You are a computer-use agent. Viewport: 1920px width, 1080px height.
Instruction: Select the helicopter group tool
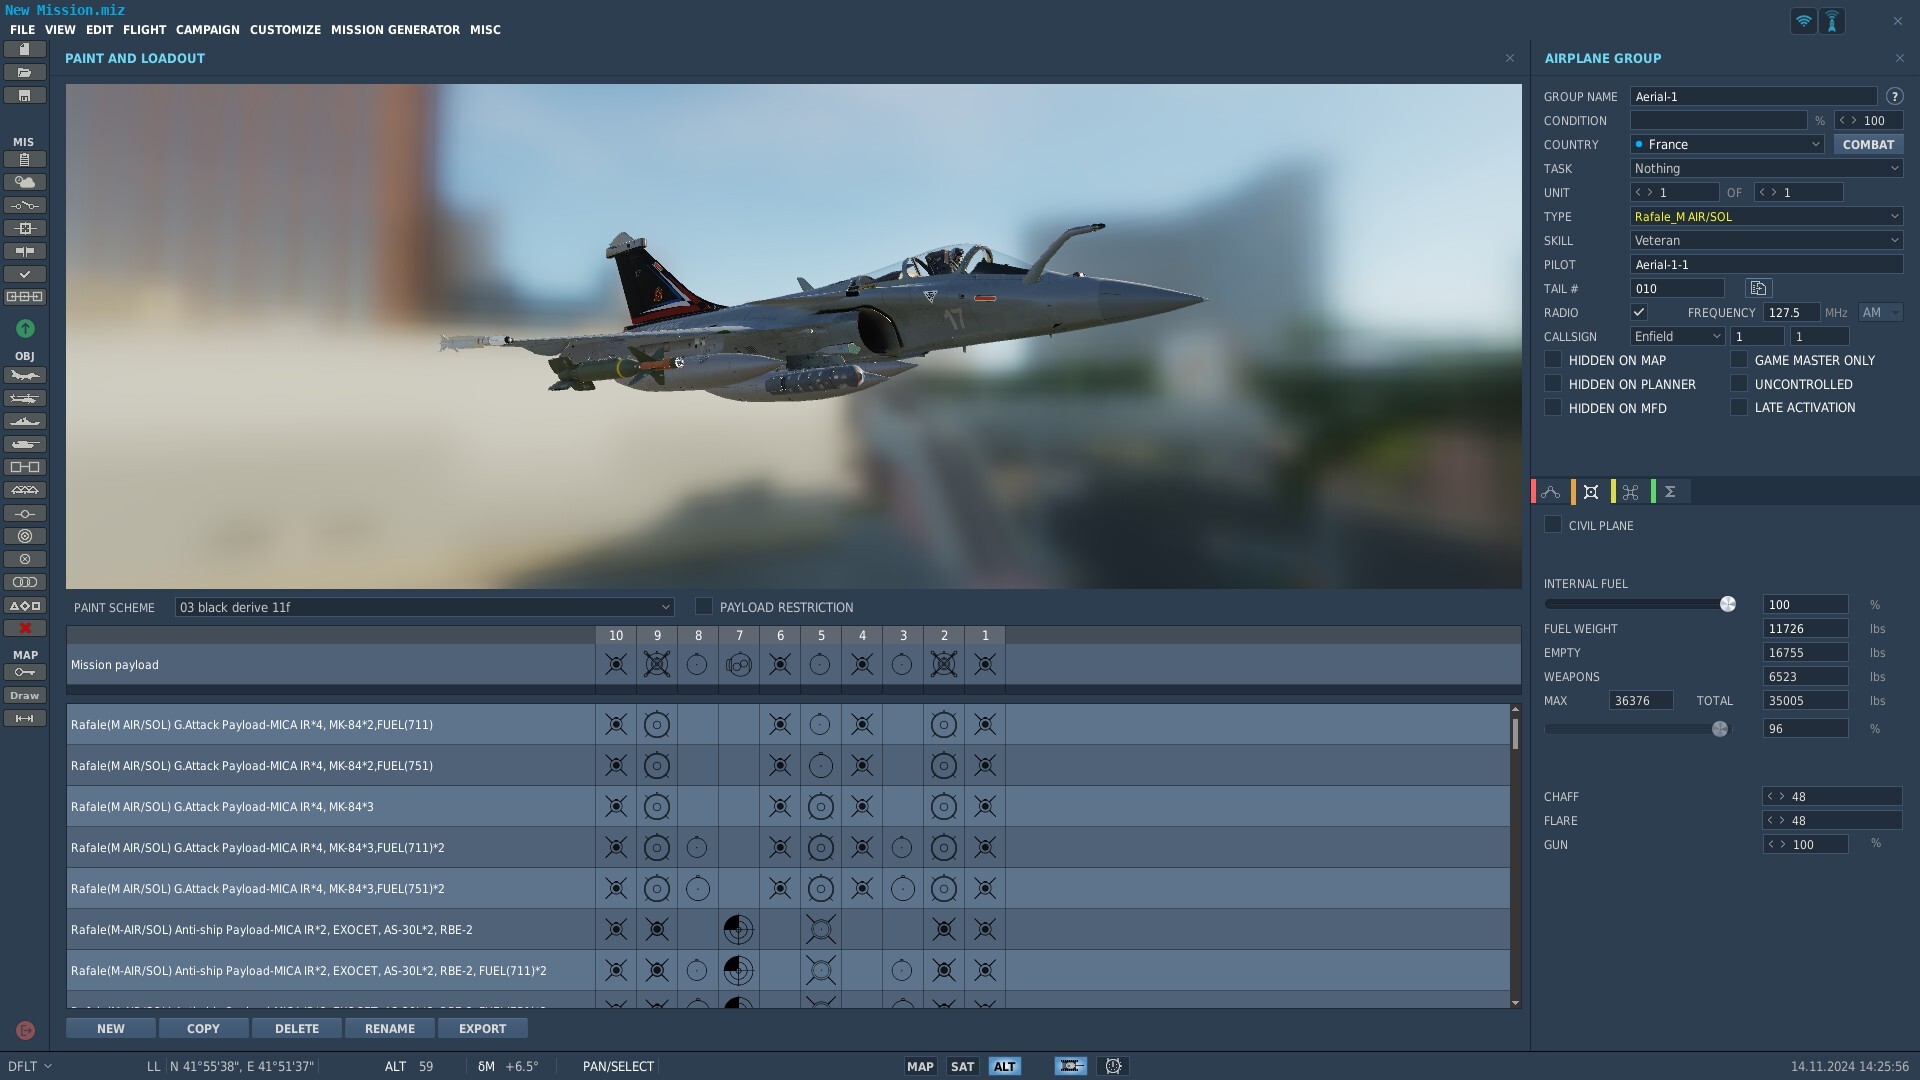tap(25, 398)
